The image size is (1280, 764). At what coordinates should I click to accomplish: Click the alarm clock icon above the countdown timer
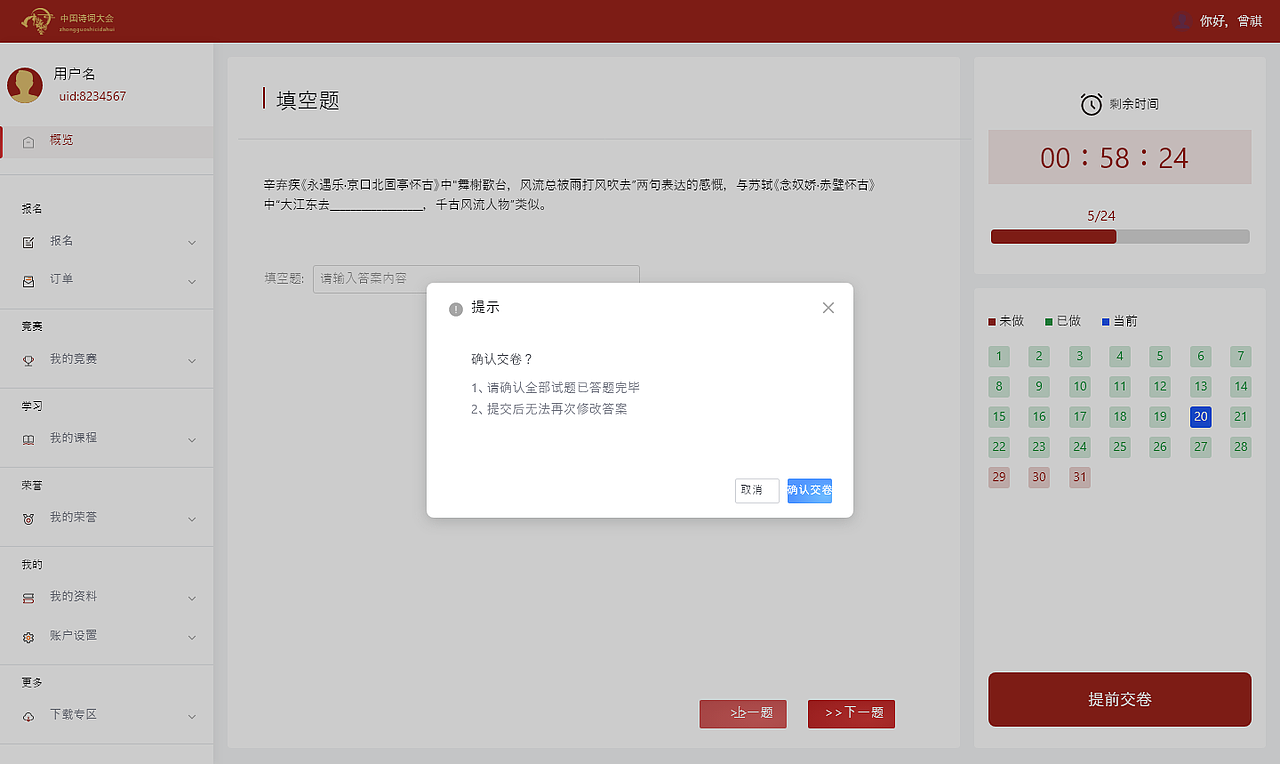click(1090, 103)
